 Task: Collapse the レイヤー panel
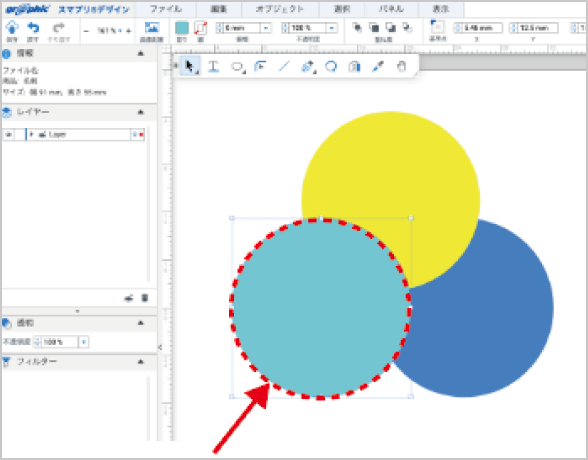pos(141,112)
